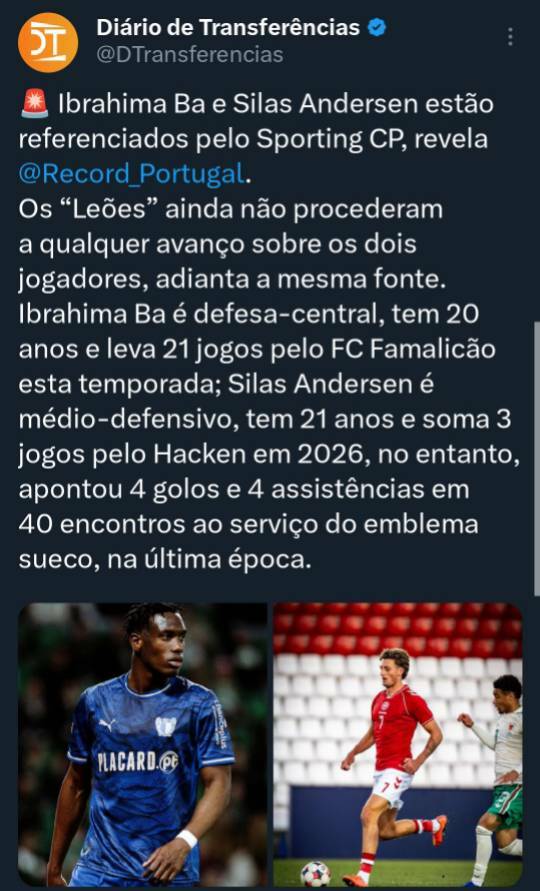Click the PLACARD.PT sponsor logo on shirt
This screenshot has width=540, height=891.
(138, 761)
